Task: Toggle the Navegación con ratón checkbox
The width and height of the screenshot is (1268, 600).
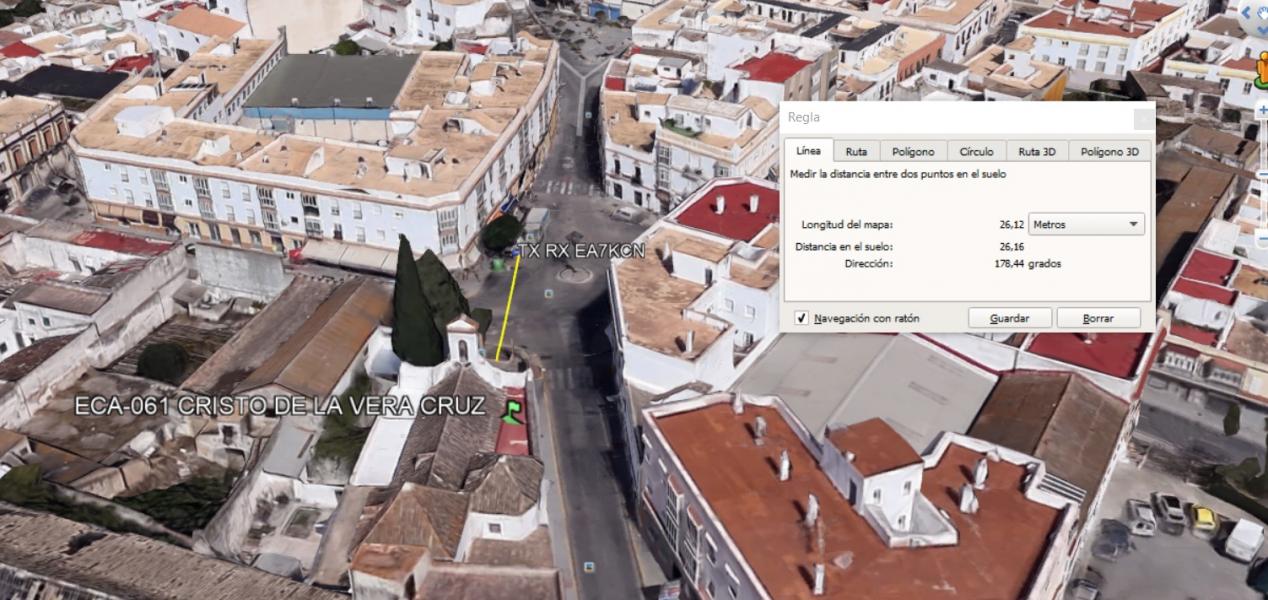Action: pyautogui.click(x=801, y=318)
